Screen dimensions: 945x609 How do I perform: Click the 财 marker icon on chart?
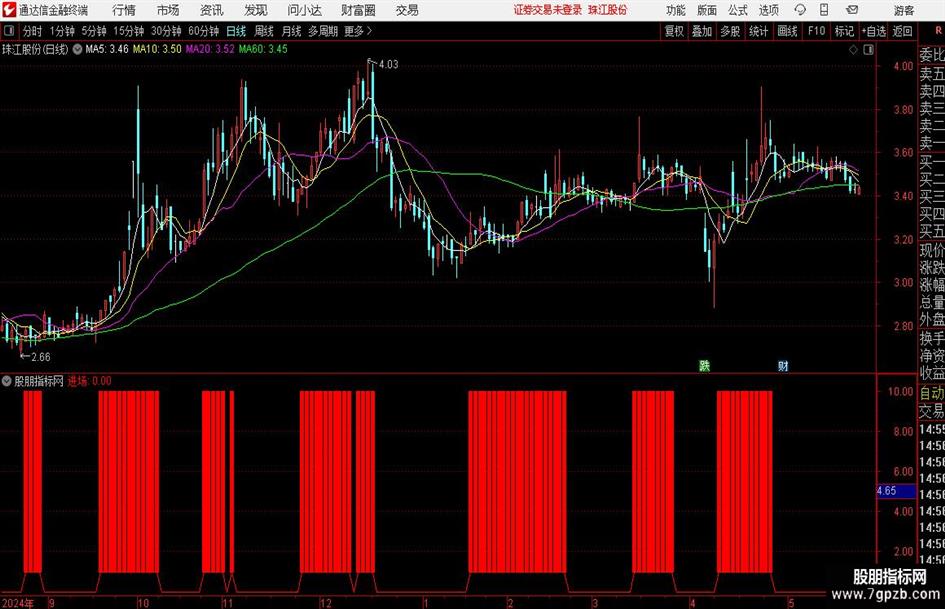tap(783, 365)
